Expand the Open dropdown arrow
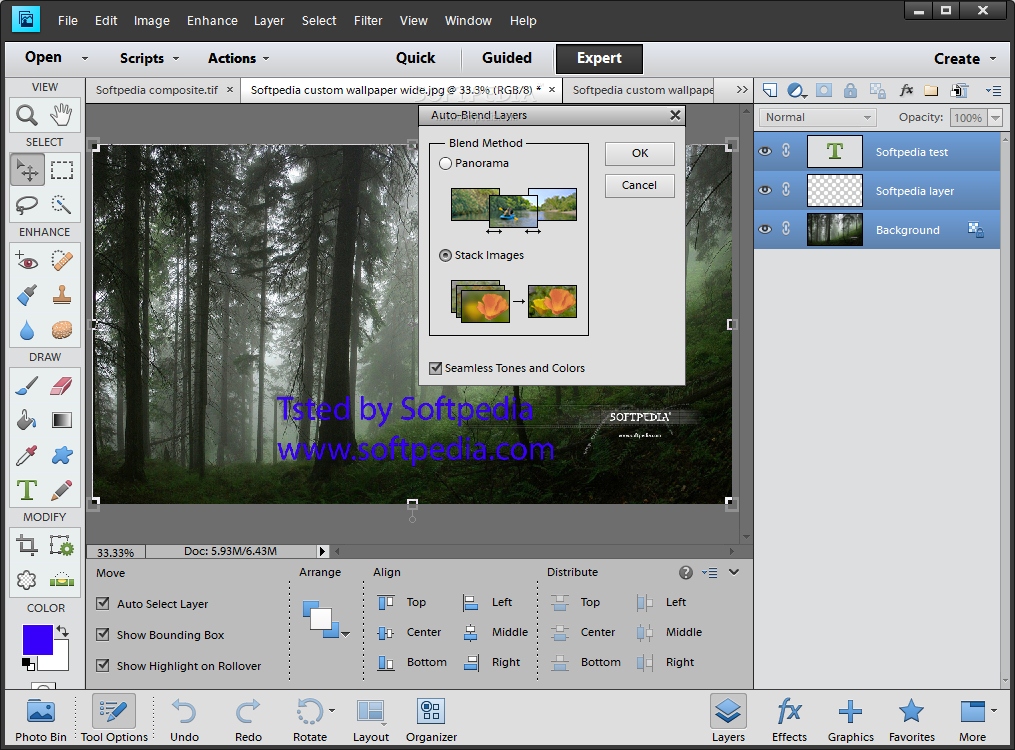Image resolution: width=1015 pixels, height=750 pixels. pos(85,58)
